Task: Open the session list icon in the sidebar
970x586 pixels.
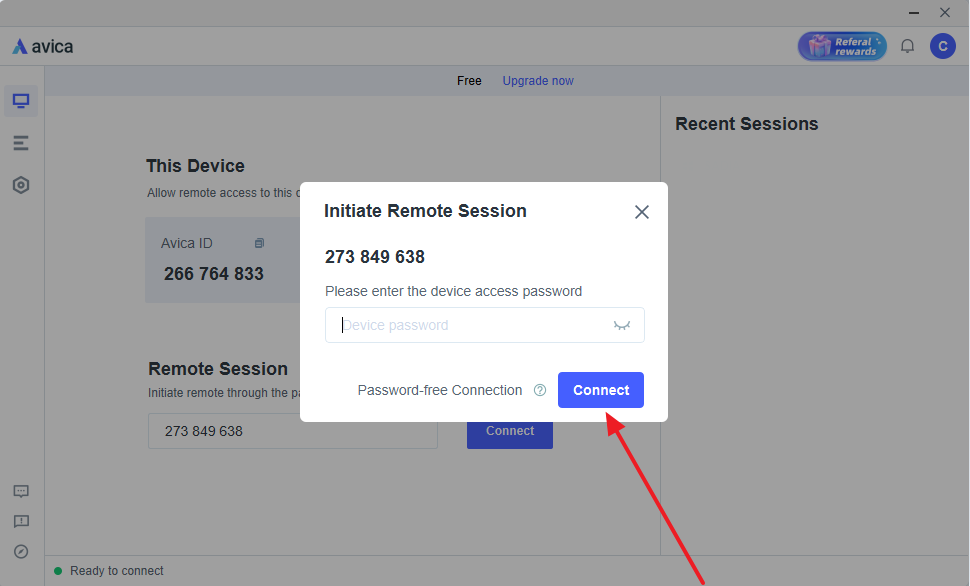Action: [21, 142]
